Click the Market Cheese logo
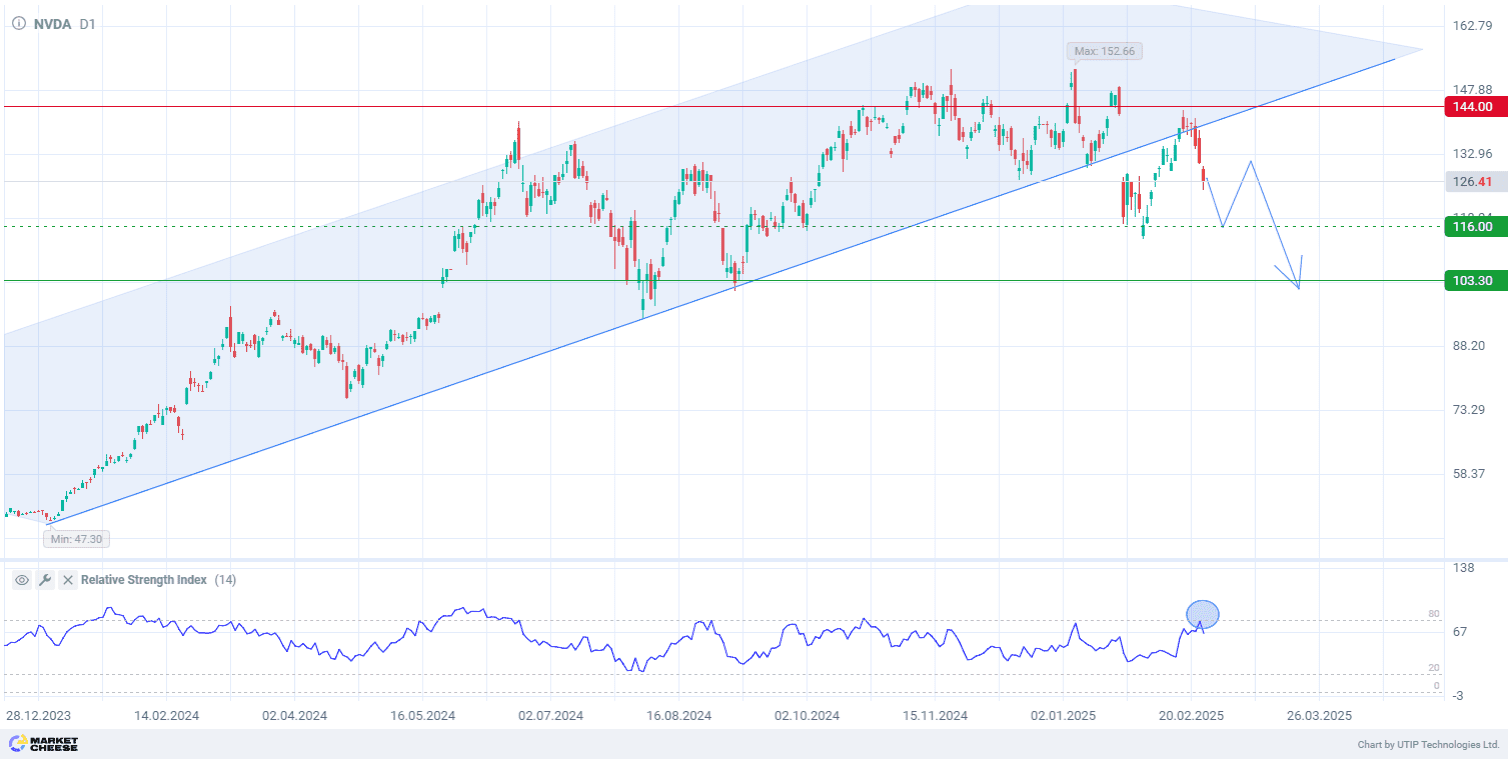The image size is (1508, 759). coord(43,744)
